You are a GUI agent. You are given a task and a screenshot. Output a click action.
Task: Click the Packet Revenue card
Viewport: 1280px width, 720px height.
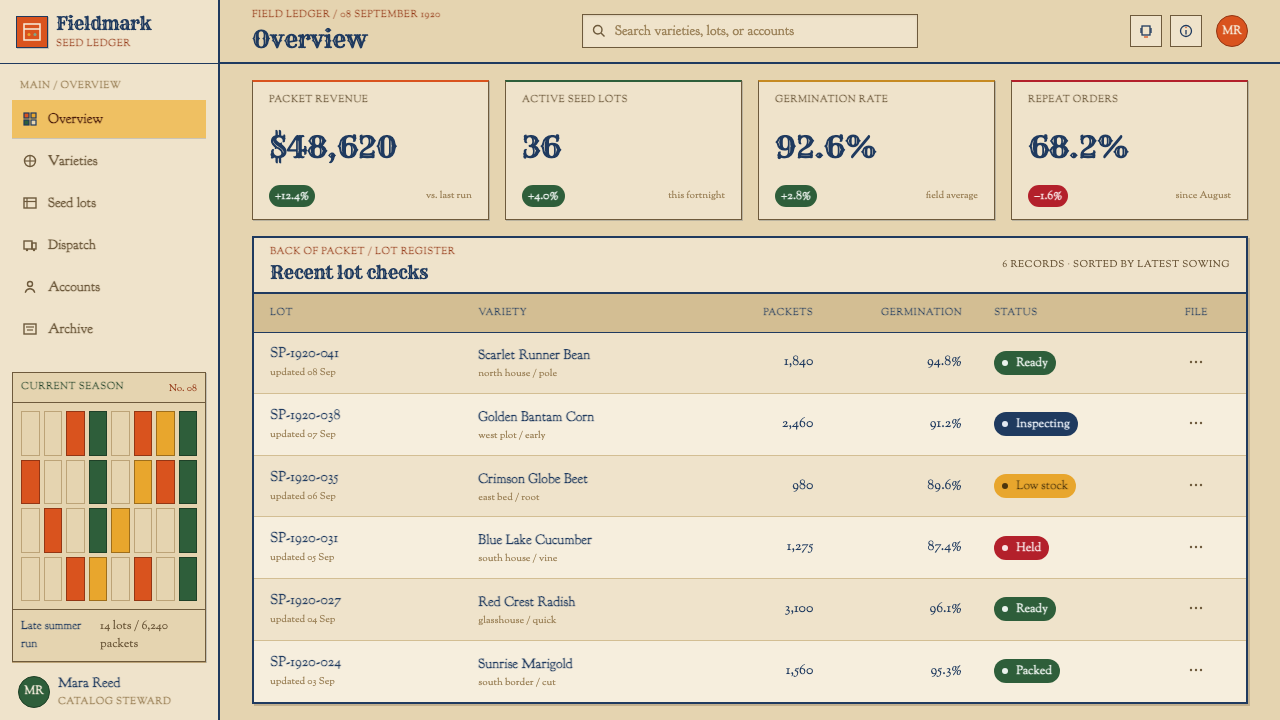click(x=371, y=150)
